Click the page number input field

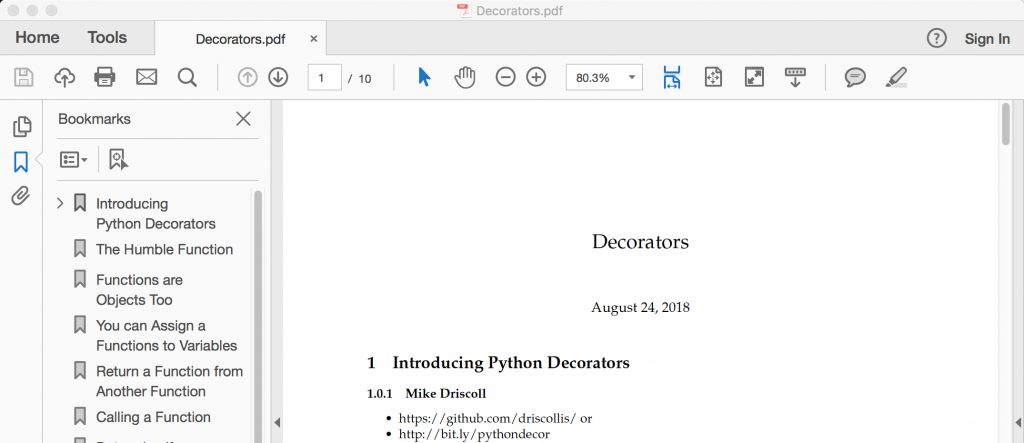[x=324, y=78]
